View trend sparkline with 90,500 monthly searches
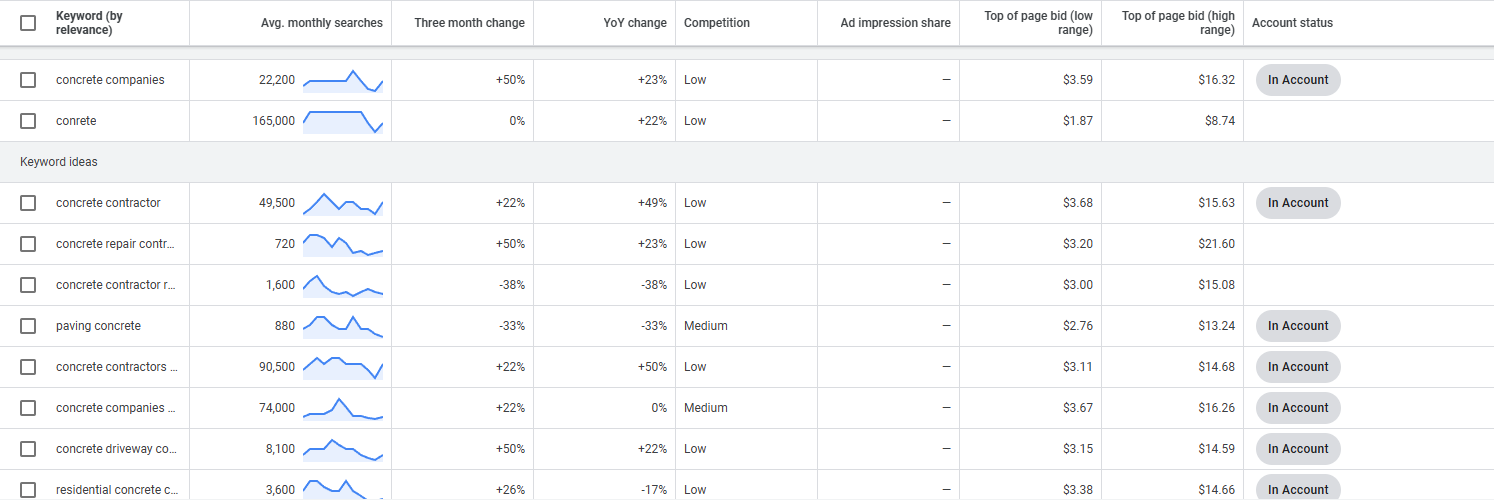The width and height of the screenshot is (1494, 500). pyautogui.click(x=343, y=367)
